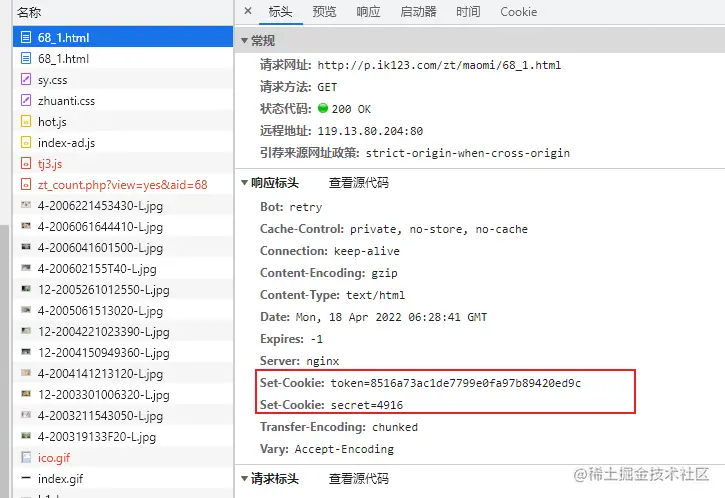Click document icon of second 68_1.html
The image size is (725, 498).
click(26, 58)
